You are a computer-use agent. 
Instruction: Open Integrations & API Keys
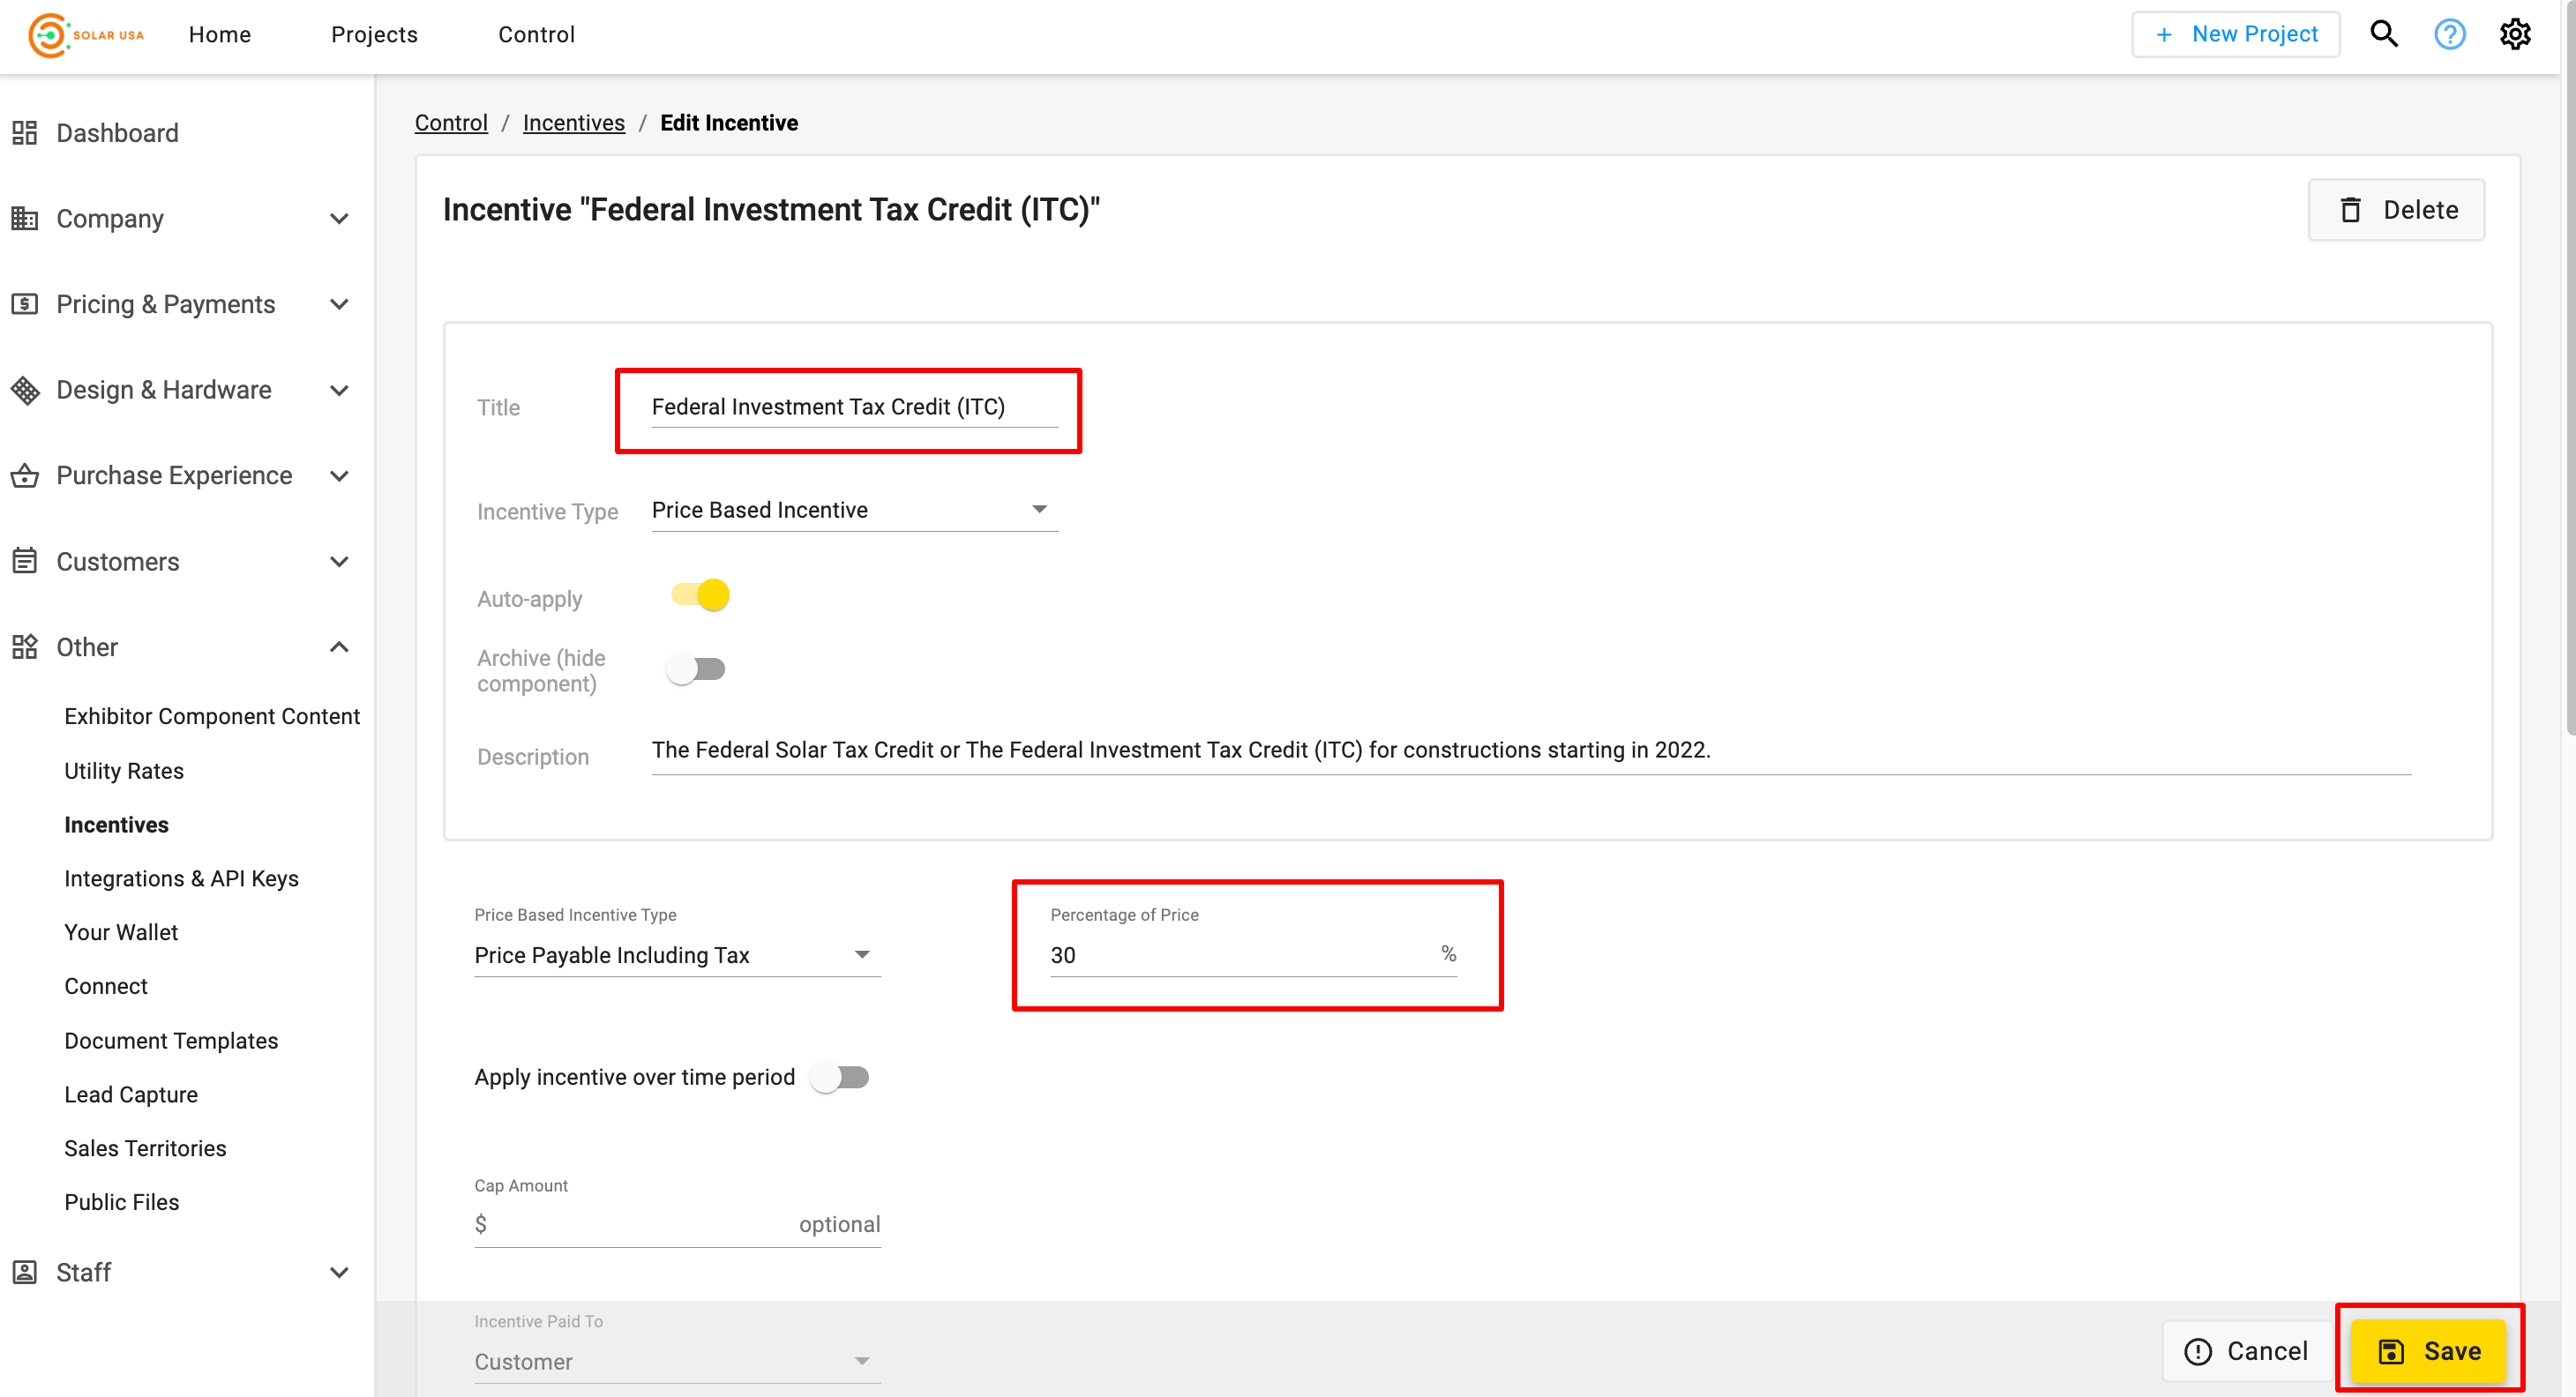181,878
